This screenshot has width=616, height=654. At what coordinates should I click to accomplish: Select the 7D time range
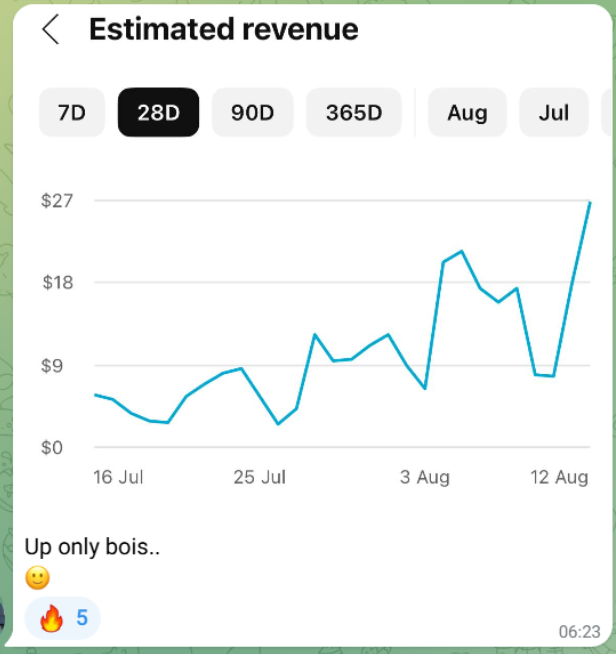coord(71,112)
